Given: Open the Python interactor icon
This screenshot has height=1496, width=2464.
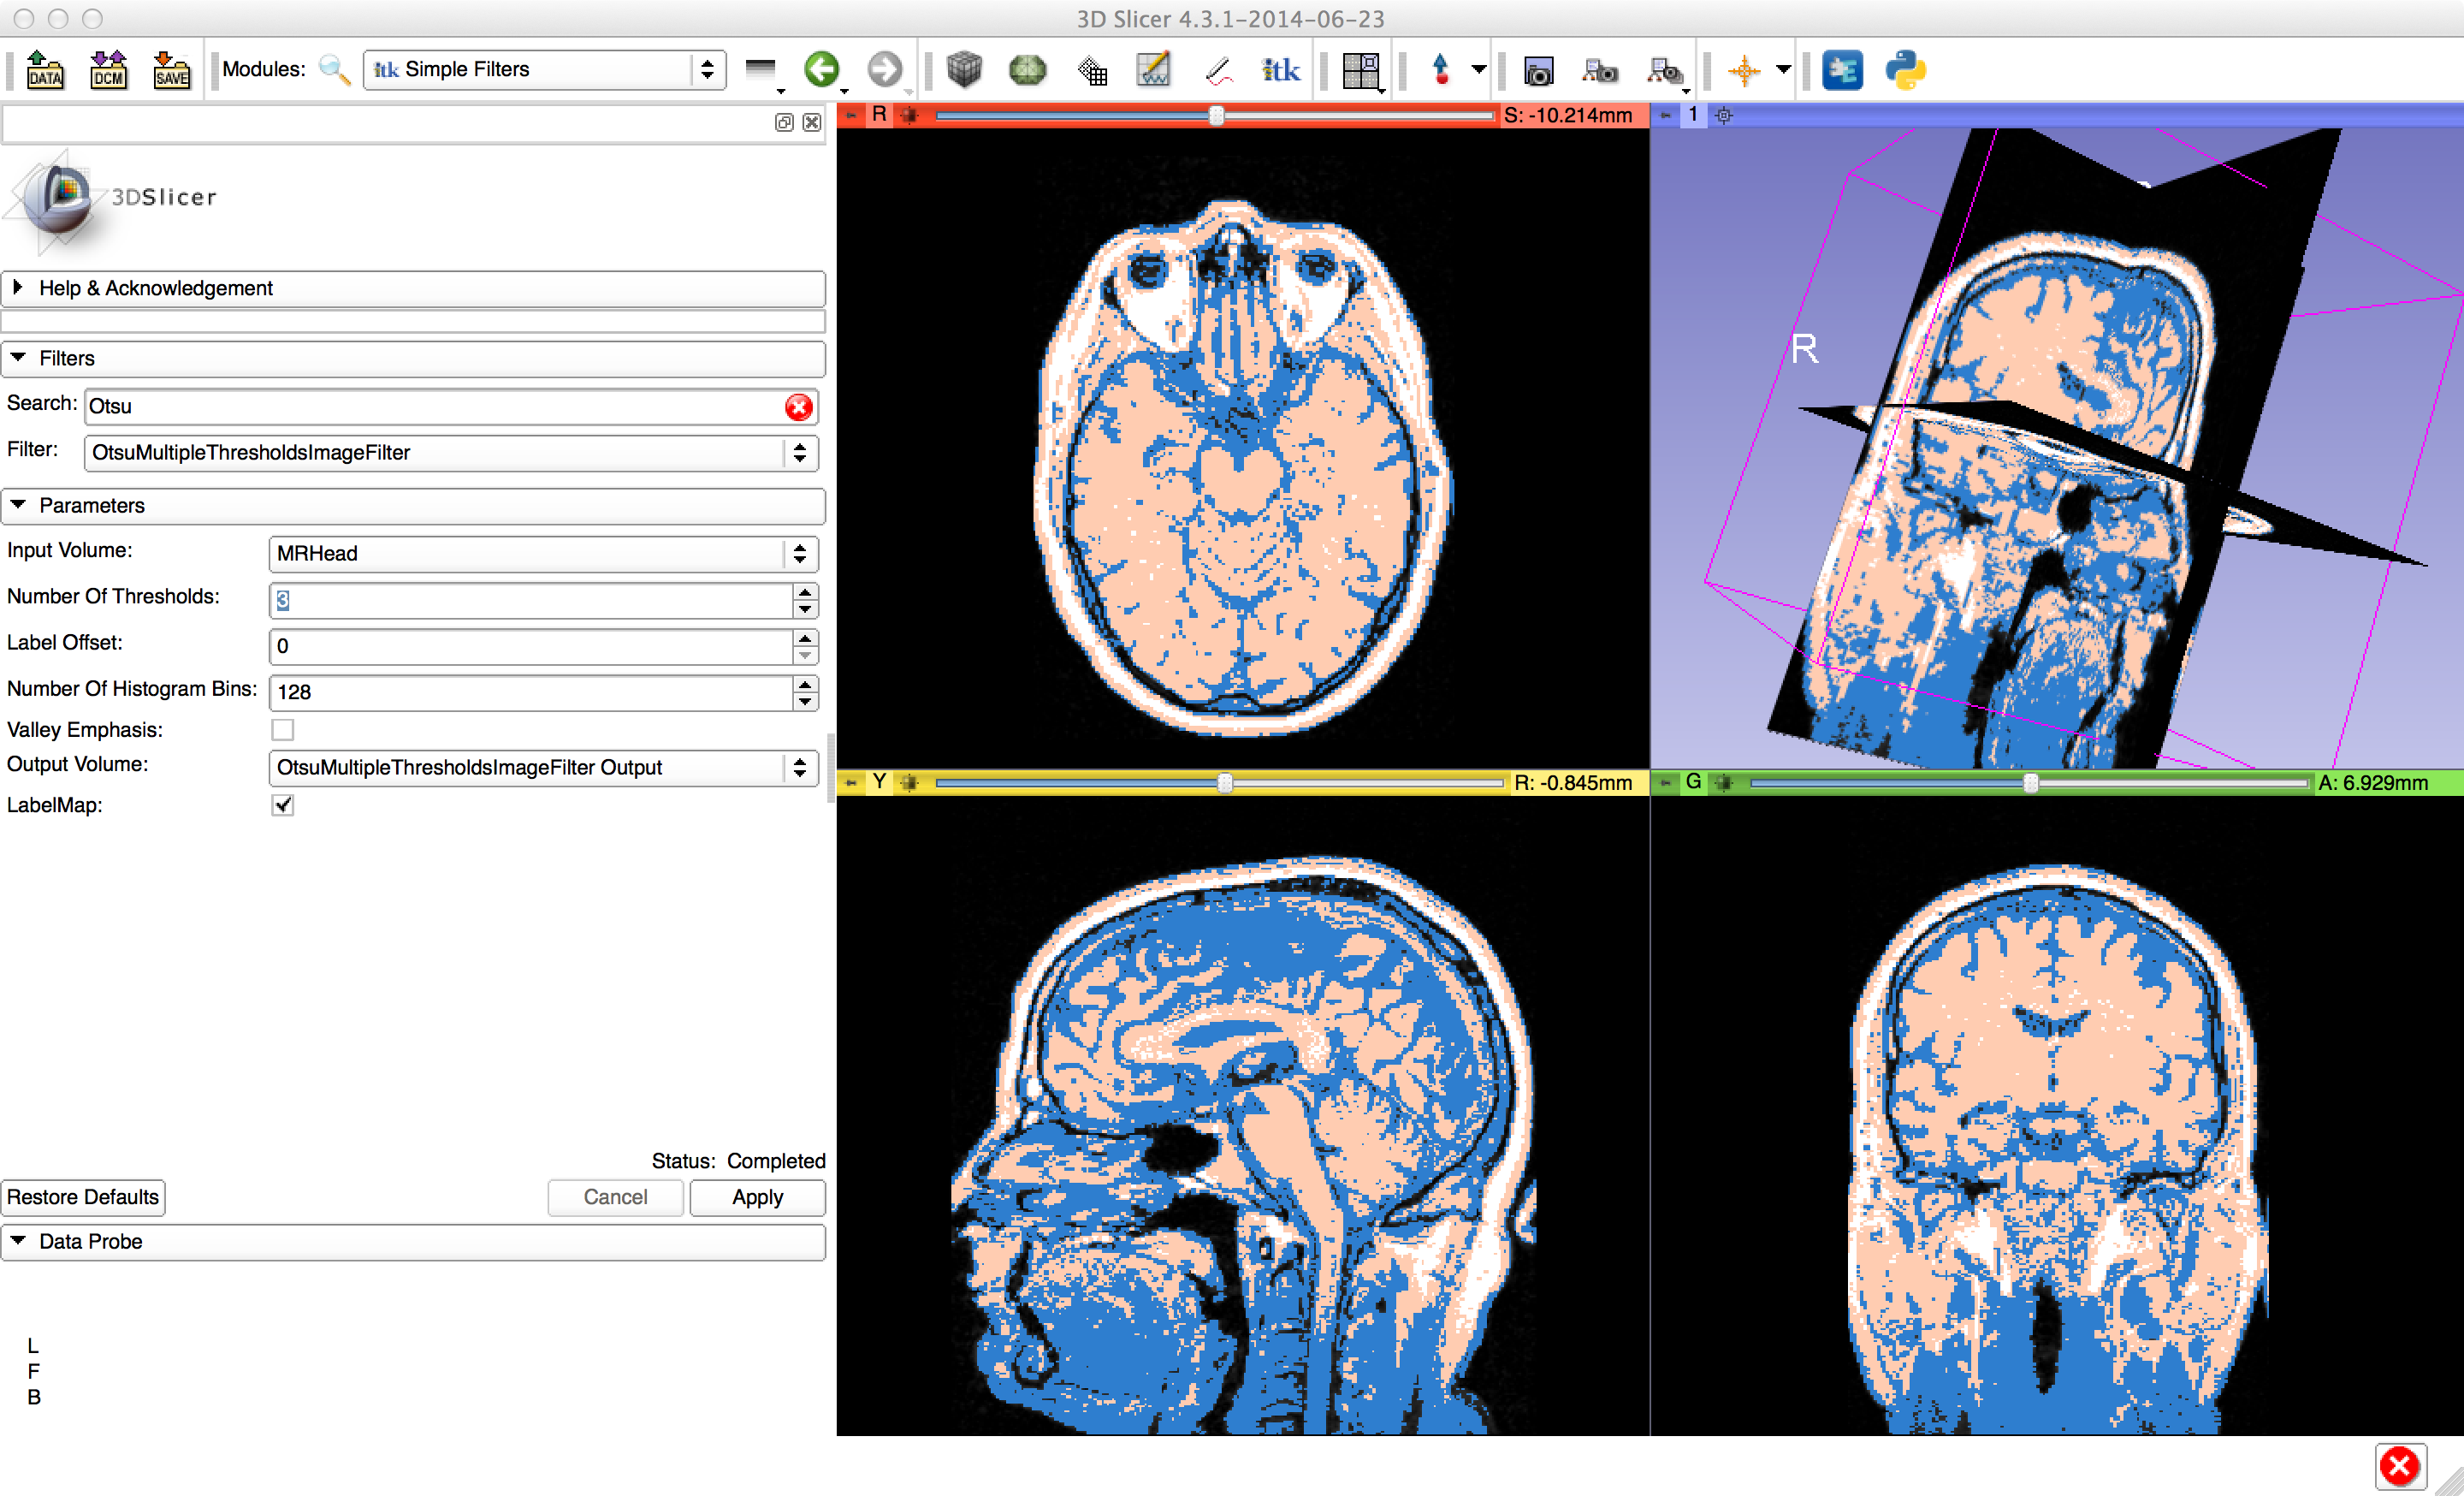Looking at the screenshot, I should pyautogui.click(x=1905, y=70).
